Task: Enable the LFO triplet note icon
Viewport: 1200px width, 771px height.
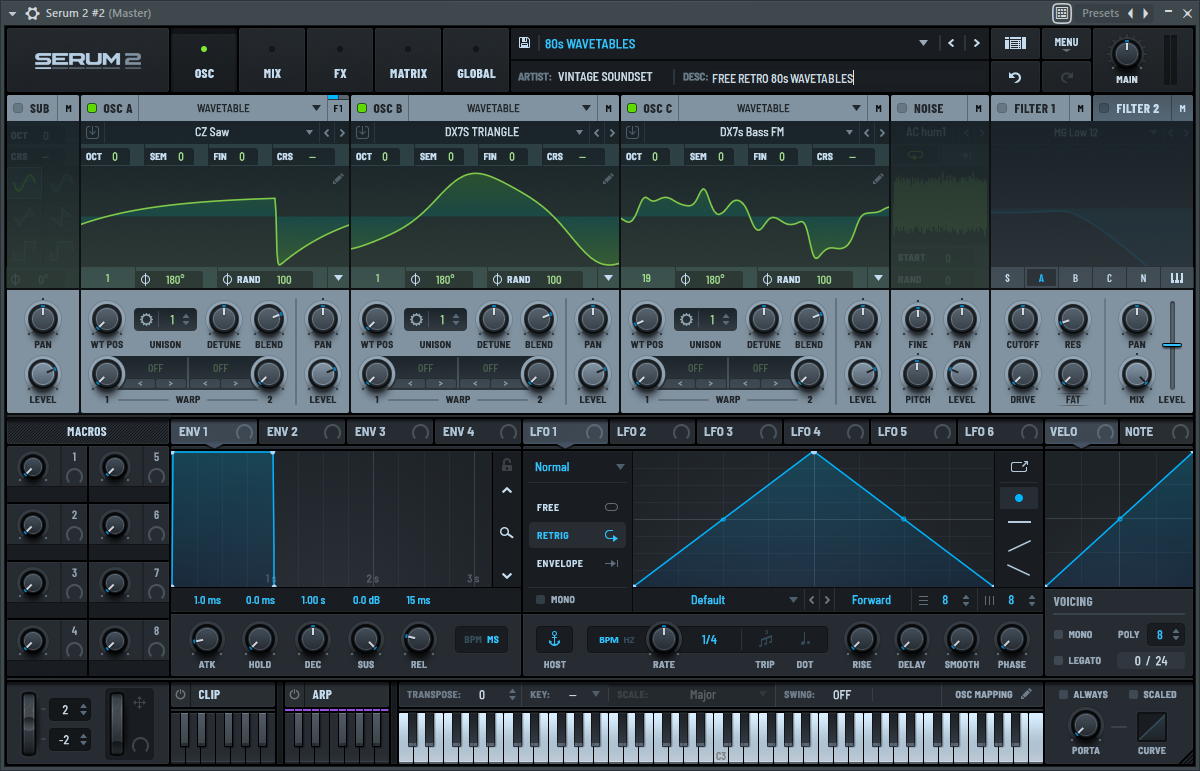Action: (x=766, y=639)
